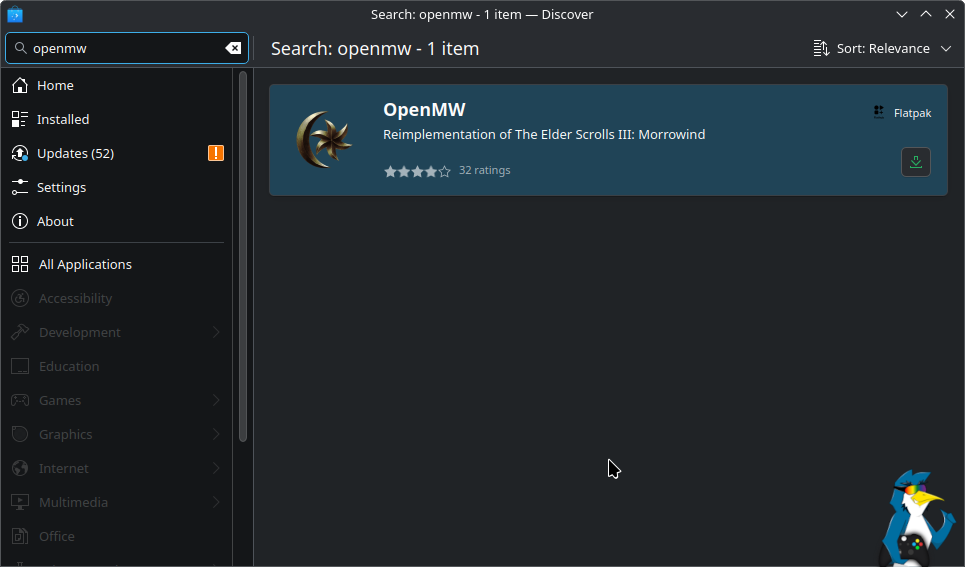Expand the Development category chevron

pos(216,332)
